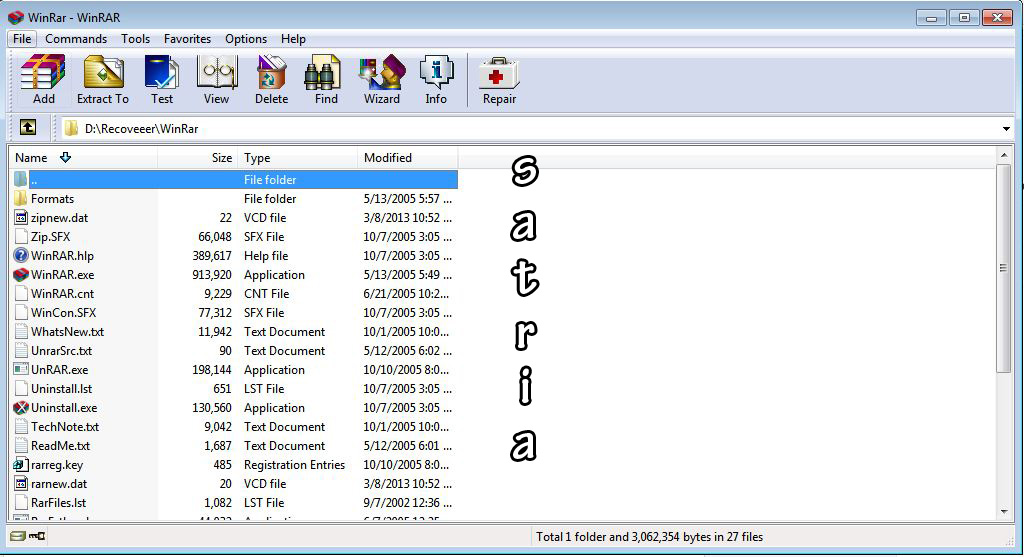Click the WinRAR.exe file icon
Image resolution: width=1024 pixels, height=557 pixels.
click(21, 274)
